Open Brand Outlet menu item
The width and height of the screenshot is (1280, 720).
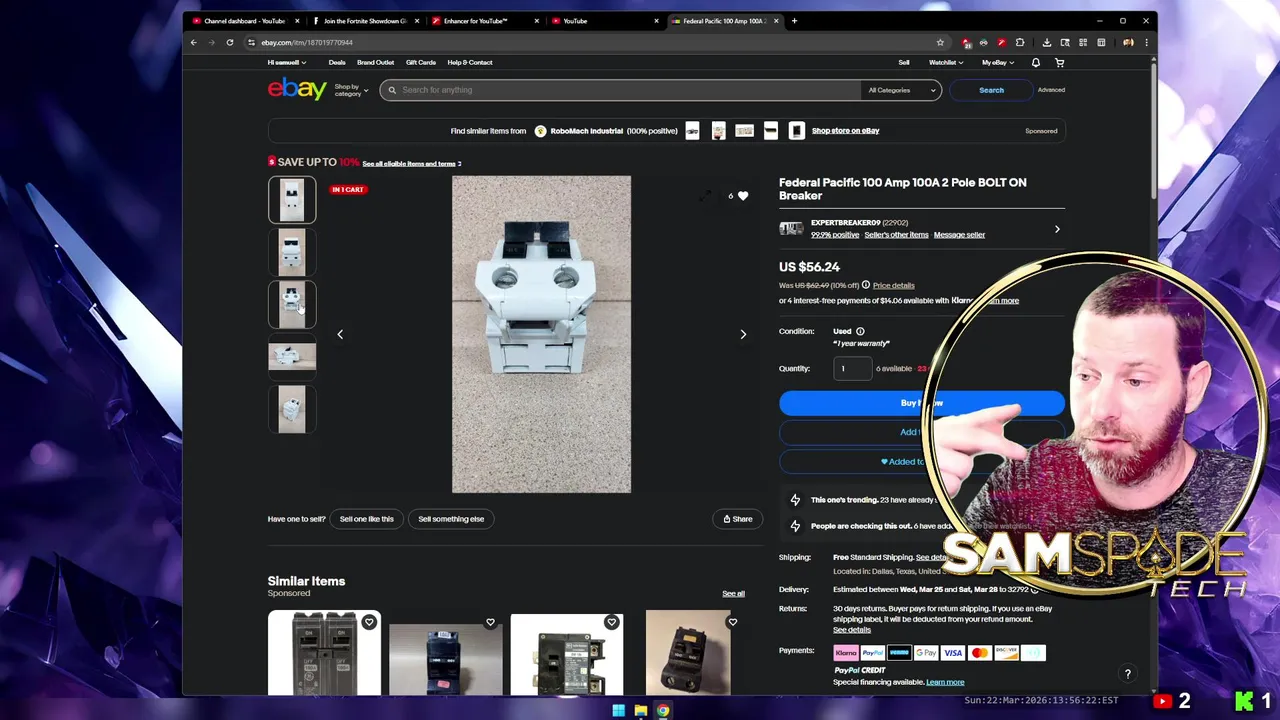tap(375, 62)
